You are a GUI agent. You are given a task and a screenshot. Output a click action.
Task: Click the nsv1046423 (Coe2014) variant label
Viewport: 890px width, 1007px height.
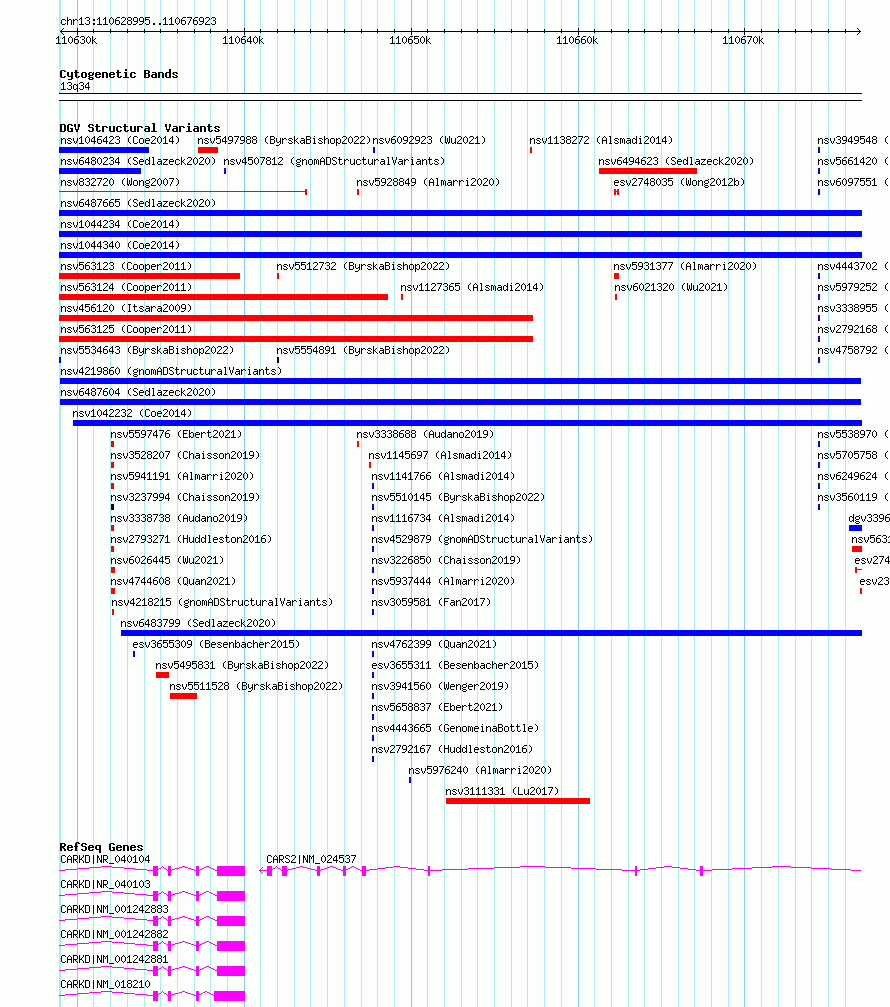120,140
